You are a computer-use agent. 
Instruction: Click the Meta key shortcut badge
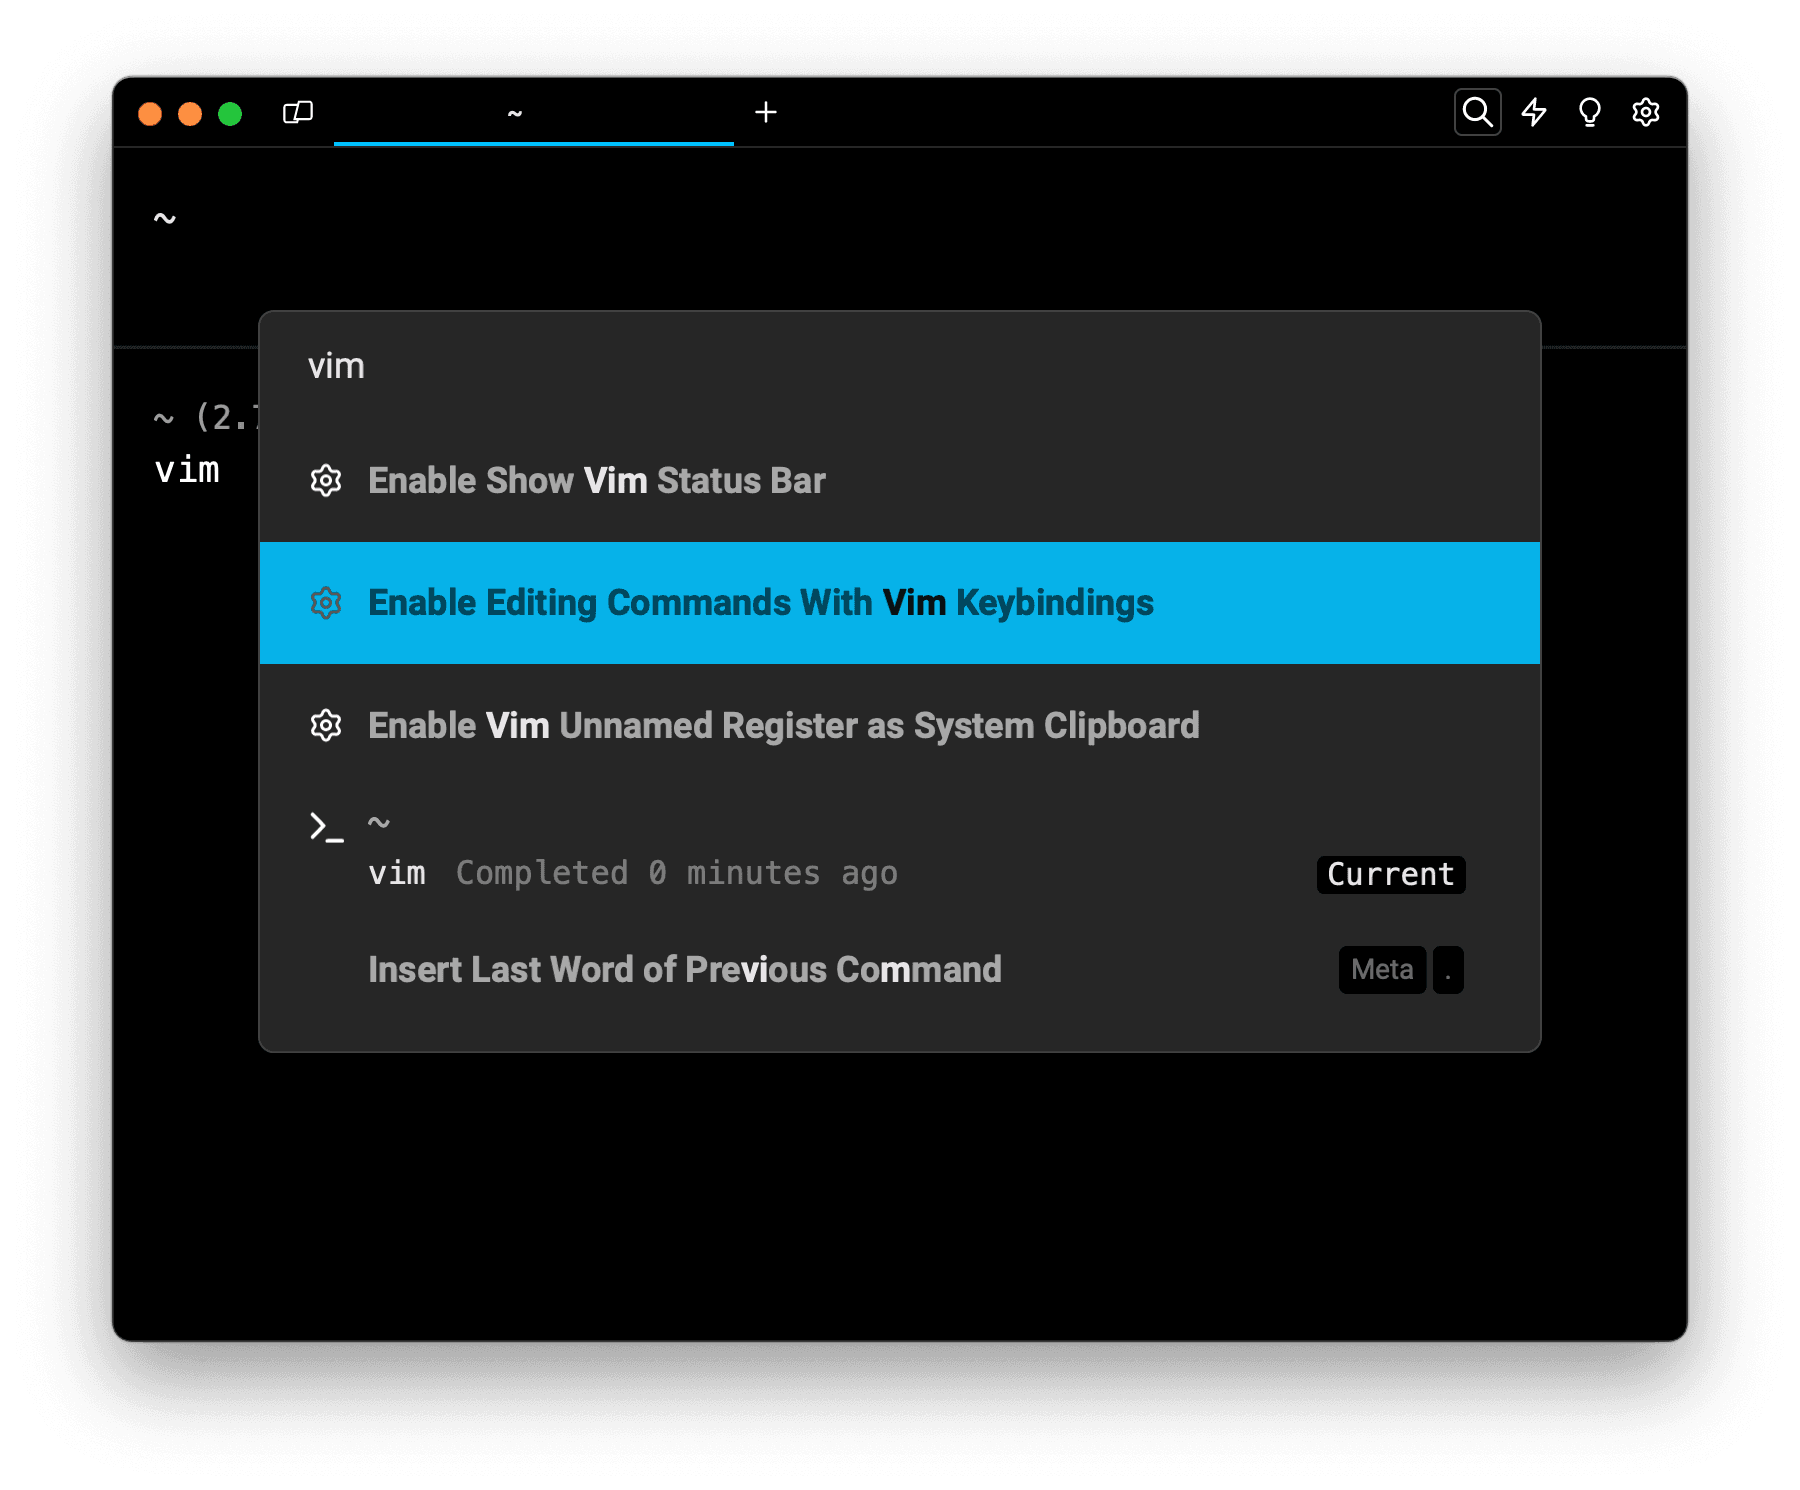1382,970
